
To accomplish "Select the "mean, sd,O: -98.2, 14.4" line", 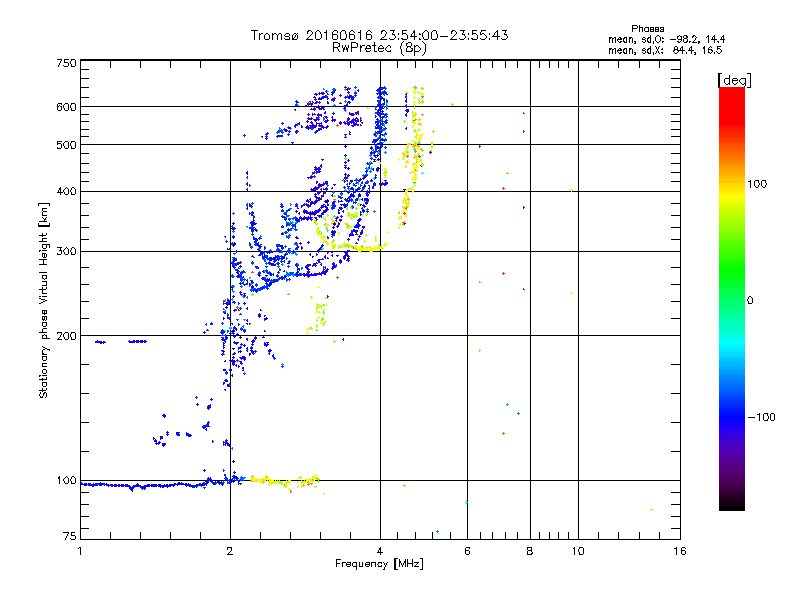I will [x=666, y=39].
